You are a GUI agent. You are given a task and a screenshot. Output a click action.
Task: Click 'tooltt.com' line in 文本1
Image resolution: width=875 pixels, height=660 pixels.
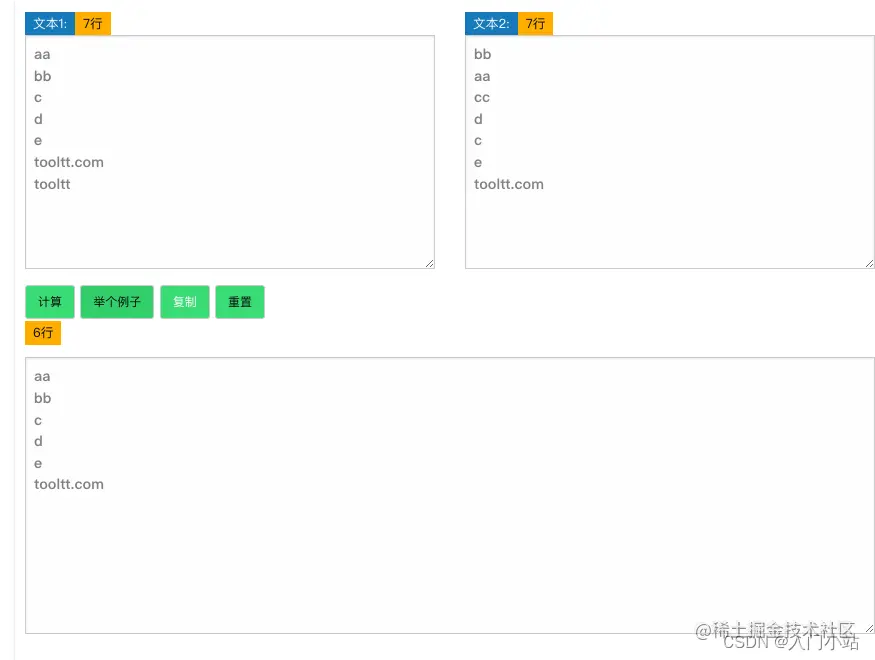(x=69, y=162)
